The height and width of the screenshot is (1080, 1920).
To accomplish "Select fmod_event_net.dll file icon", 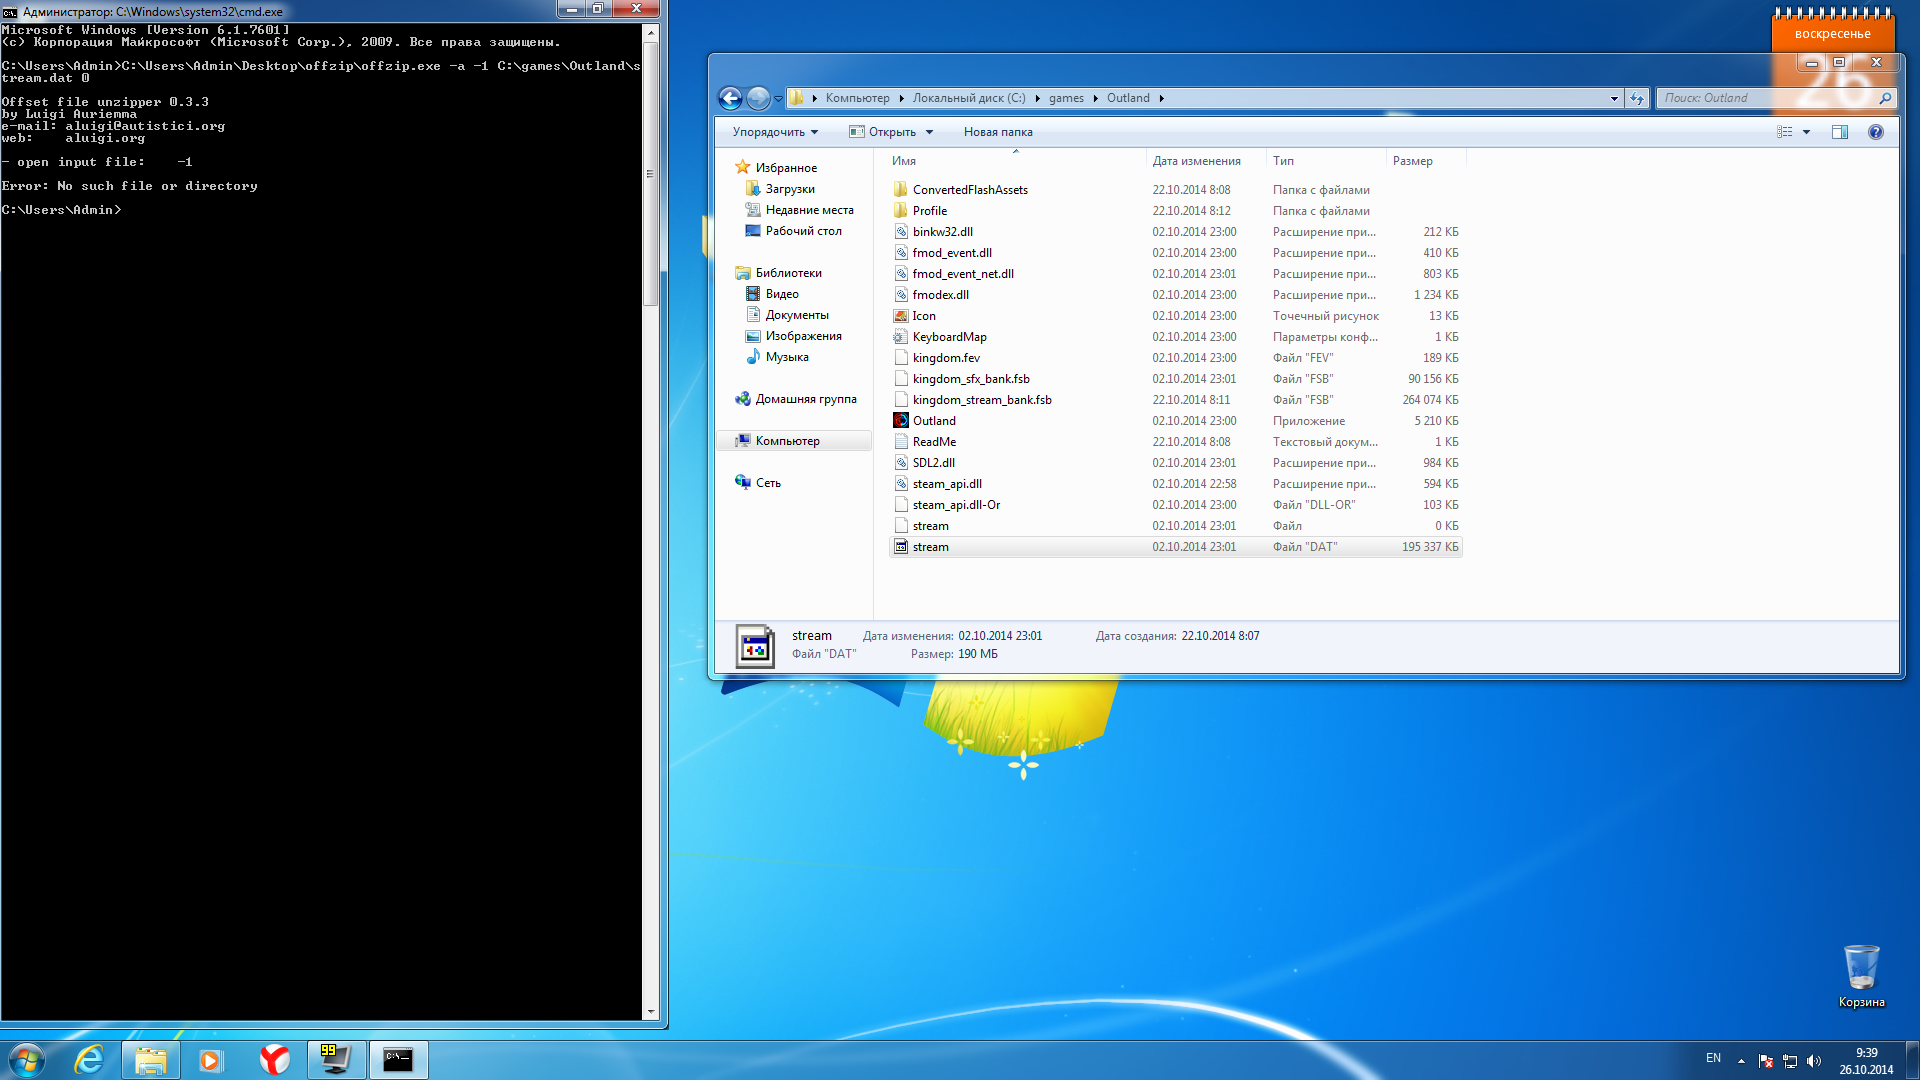I will click(901, 274).
